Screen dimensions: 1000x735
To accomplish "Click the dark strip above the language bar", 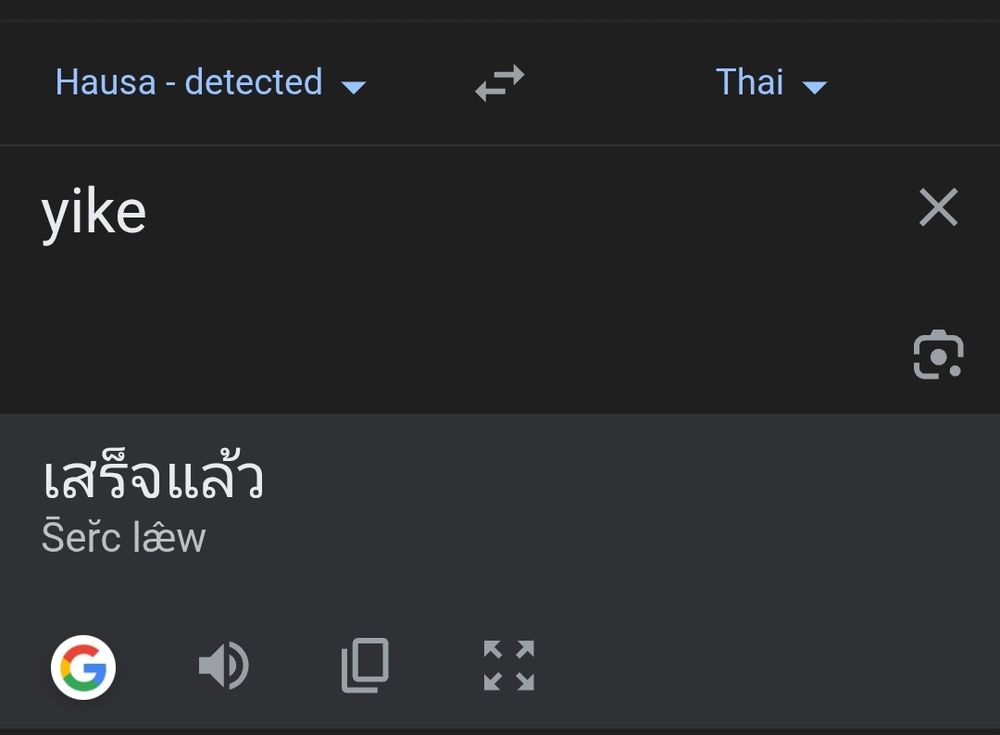I will click(500, 10).
